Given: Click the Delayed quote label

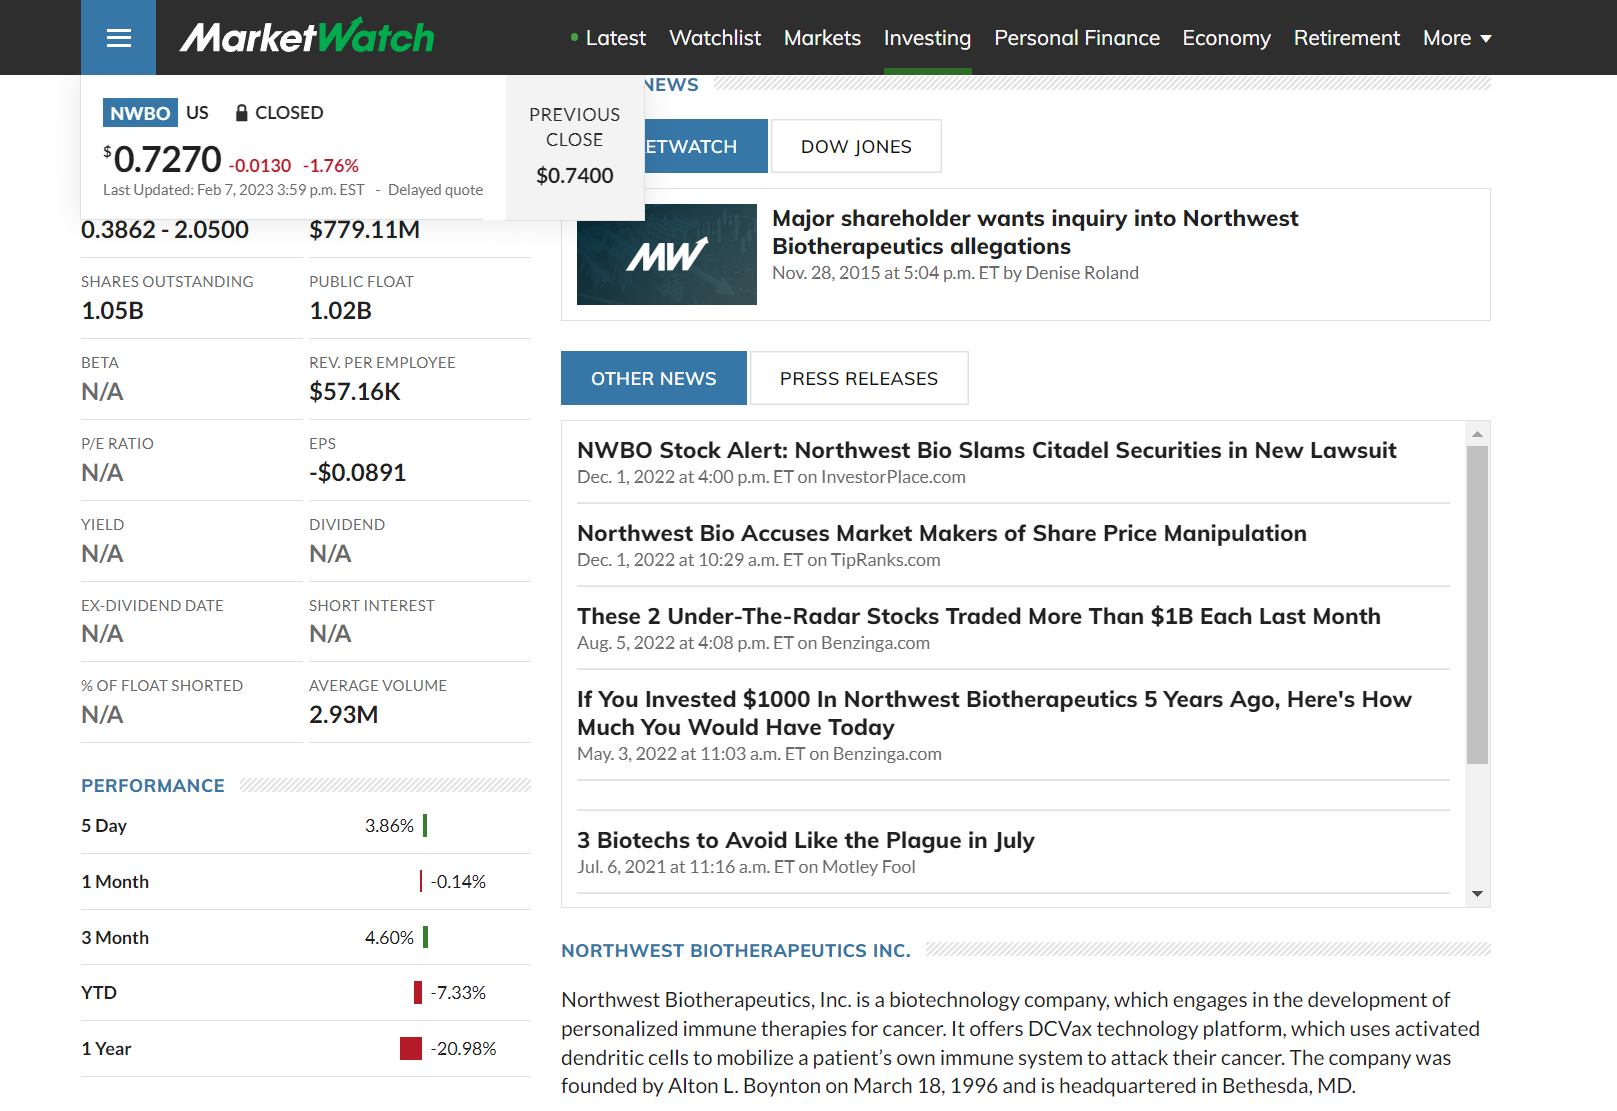Looking at the screenshot, I should point(435,190).
